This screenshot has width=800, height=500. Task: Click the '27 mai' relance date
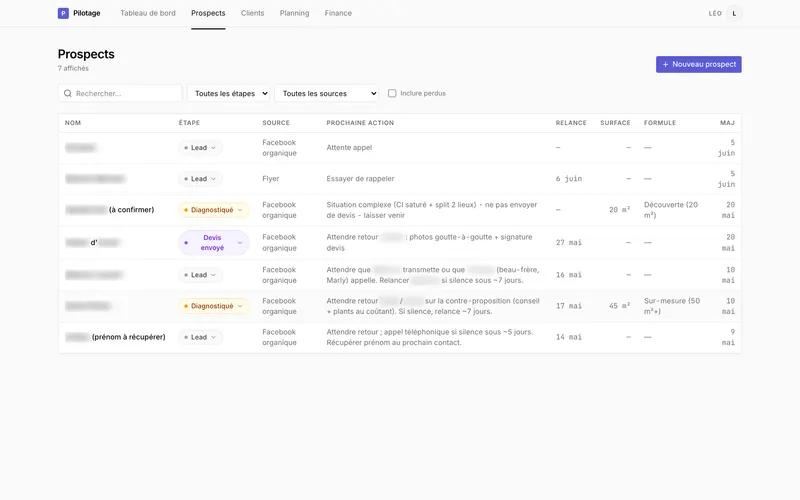(x=569, y=243)
